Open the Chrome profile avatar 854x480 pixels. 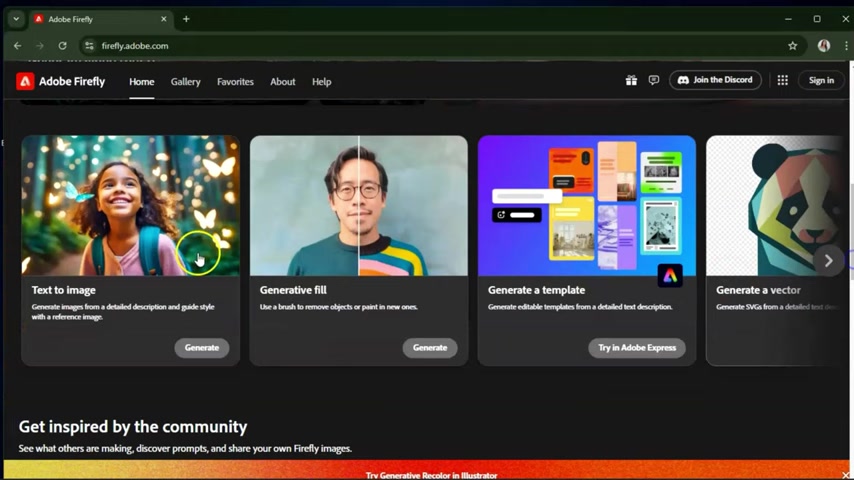(x=824, y=46)
